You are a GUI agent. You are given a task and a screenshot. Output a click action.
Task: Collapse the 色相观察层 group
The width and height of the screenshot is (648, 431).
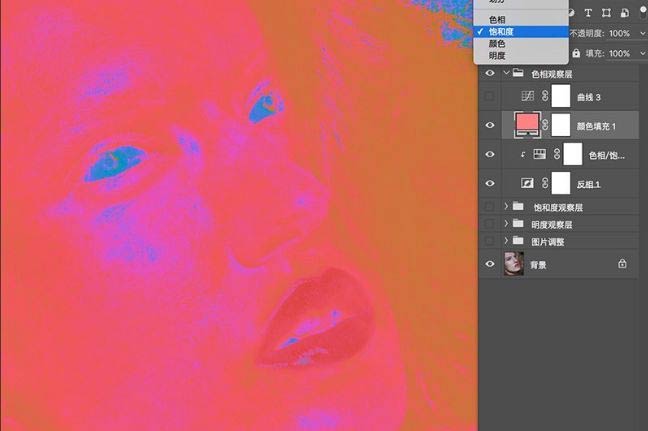506,74
